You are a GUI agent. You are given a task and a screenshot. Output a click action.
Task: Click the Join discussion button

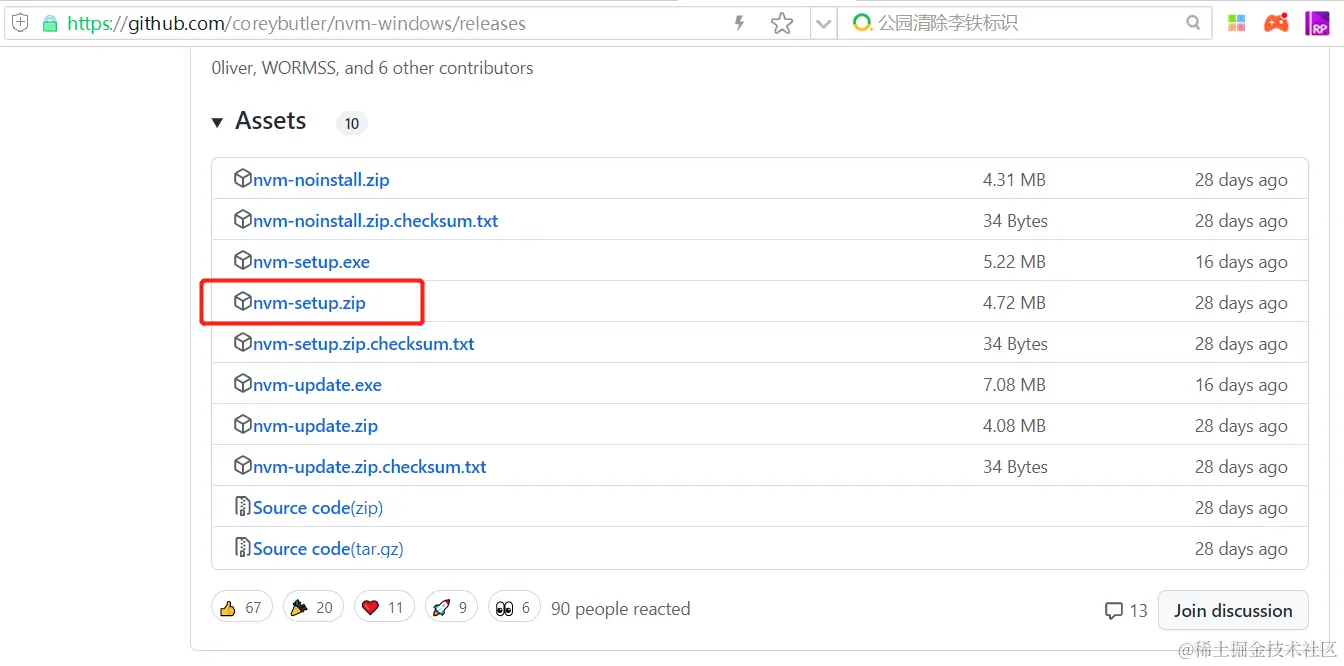(1233, 610)
